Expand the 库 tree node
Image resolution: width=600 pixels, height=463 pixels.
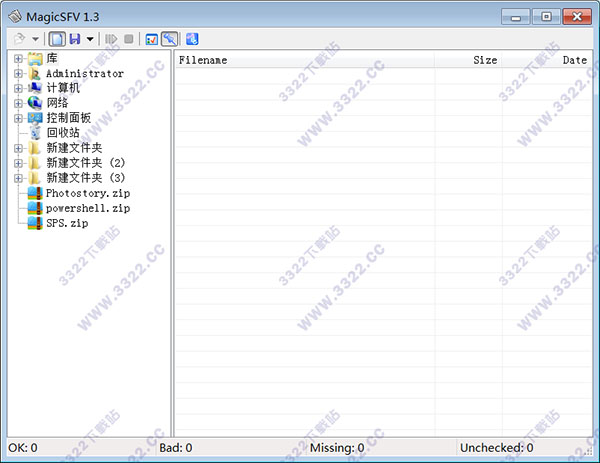click(x=18, y=58)
